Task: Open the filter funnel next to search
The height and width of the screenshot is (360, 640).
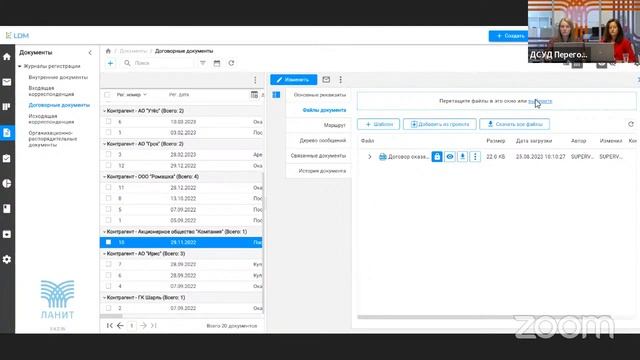Action: [203, 63]
